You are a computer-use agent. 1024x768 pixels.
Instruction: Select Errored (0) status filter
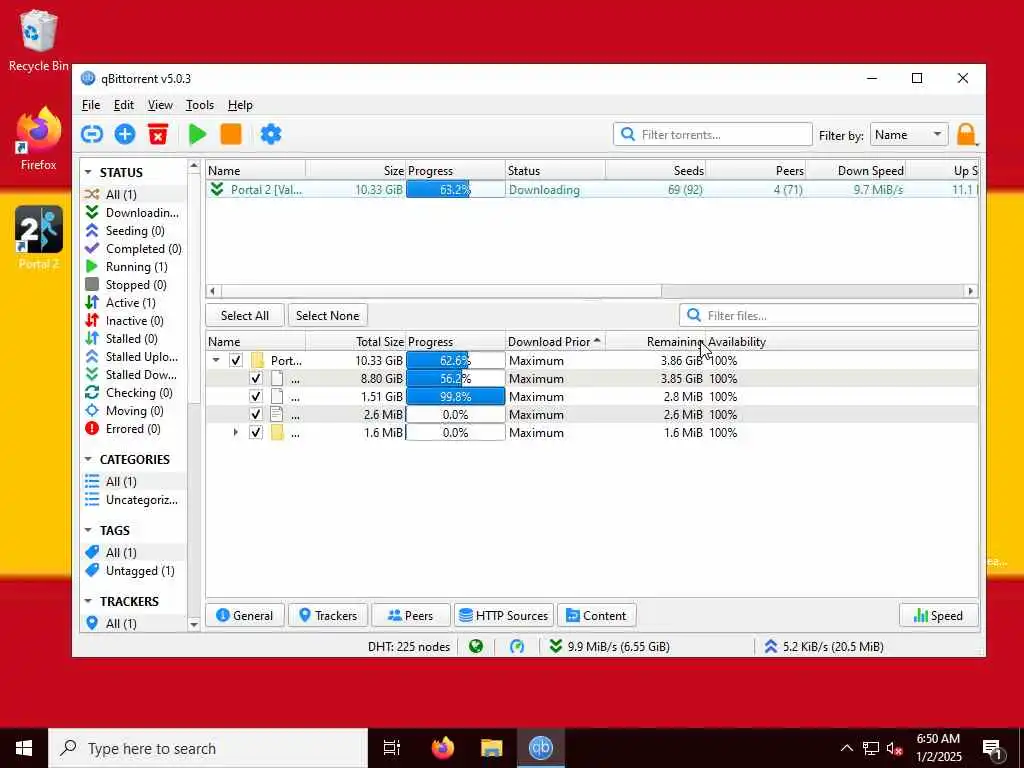133,428
